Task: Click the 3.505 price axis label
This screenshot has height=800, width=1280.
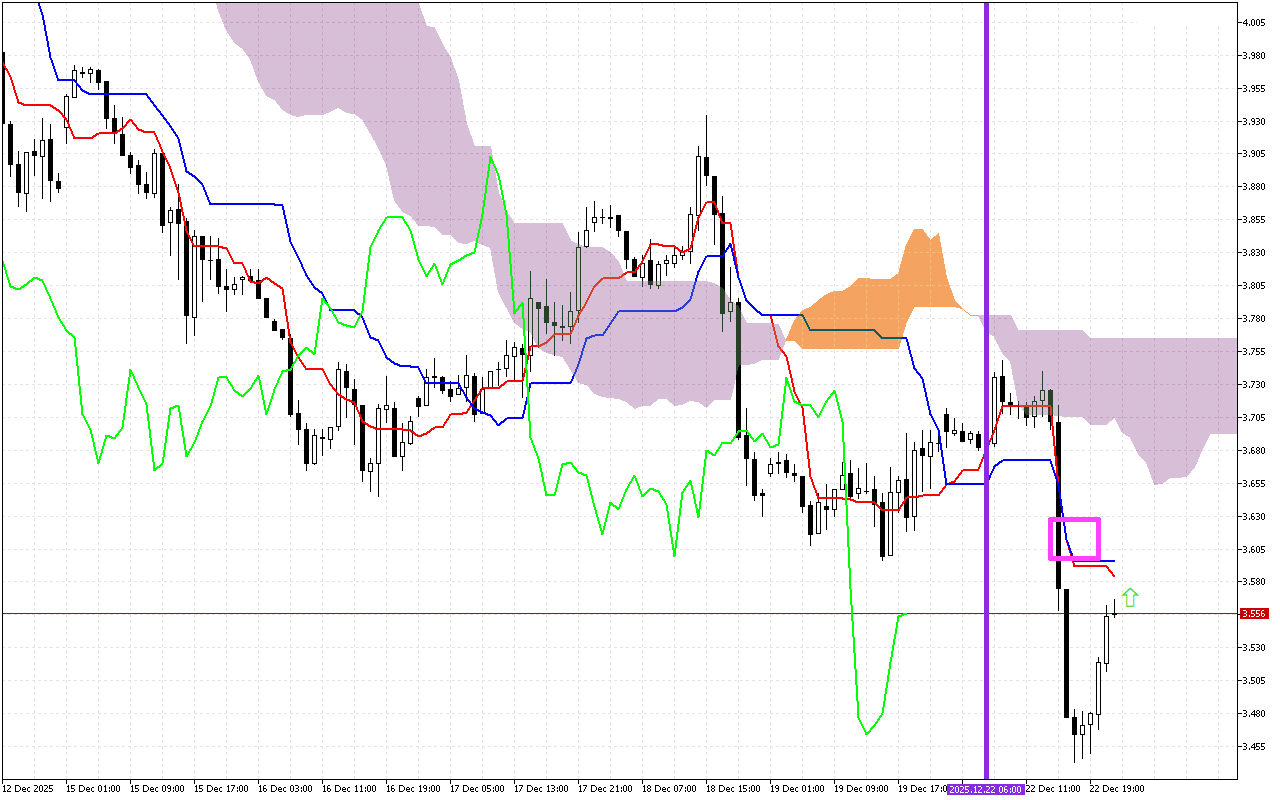Action: (x=1253, y=681)
